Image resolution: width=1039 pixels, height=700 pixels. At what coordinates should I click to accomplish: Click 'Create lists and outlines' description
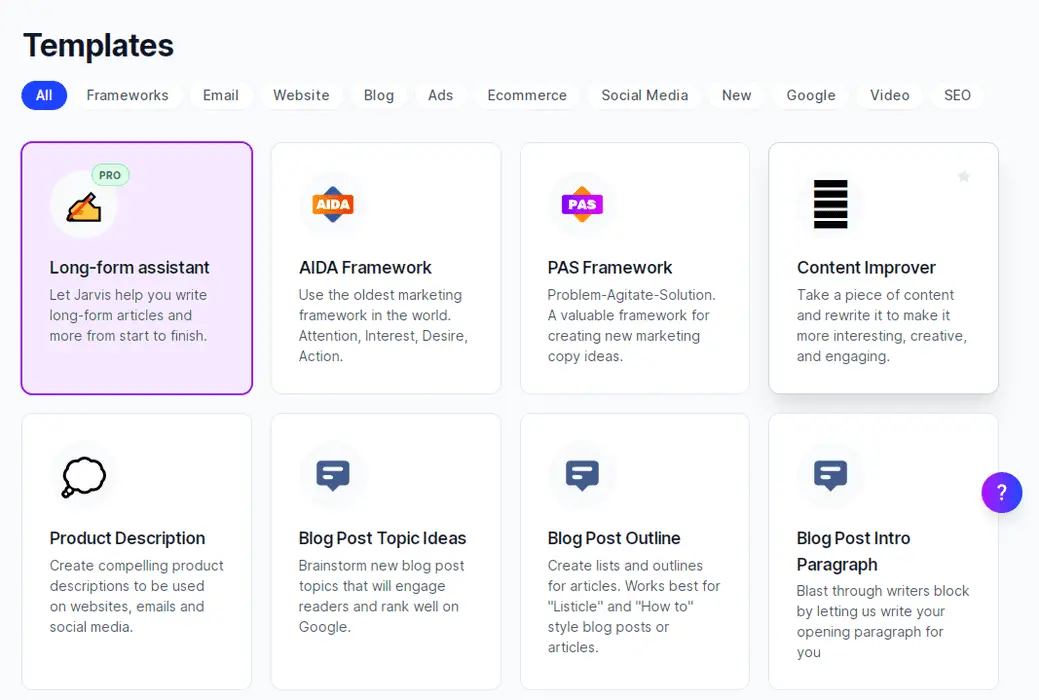[x=633, y=607]
